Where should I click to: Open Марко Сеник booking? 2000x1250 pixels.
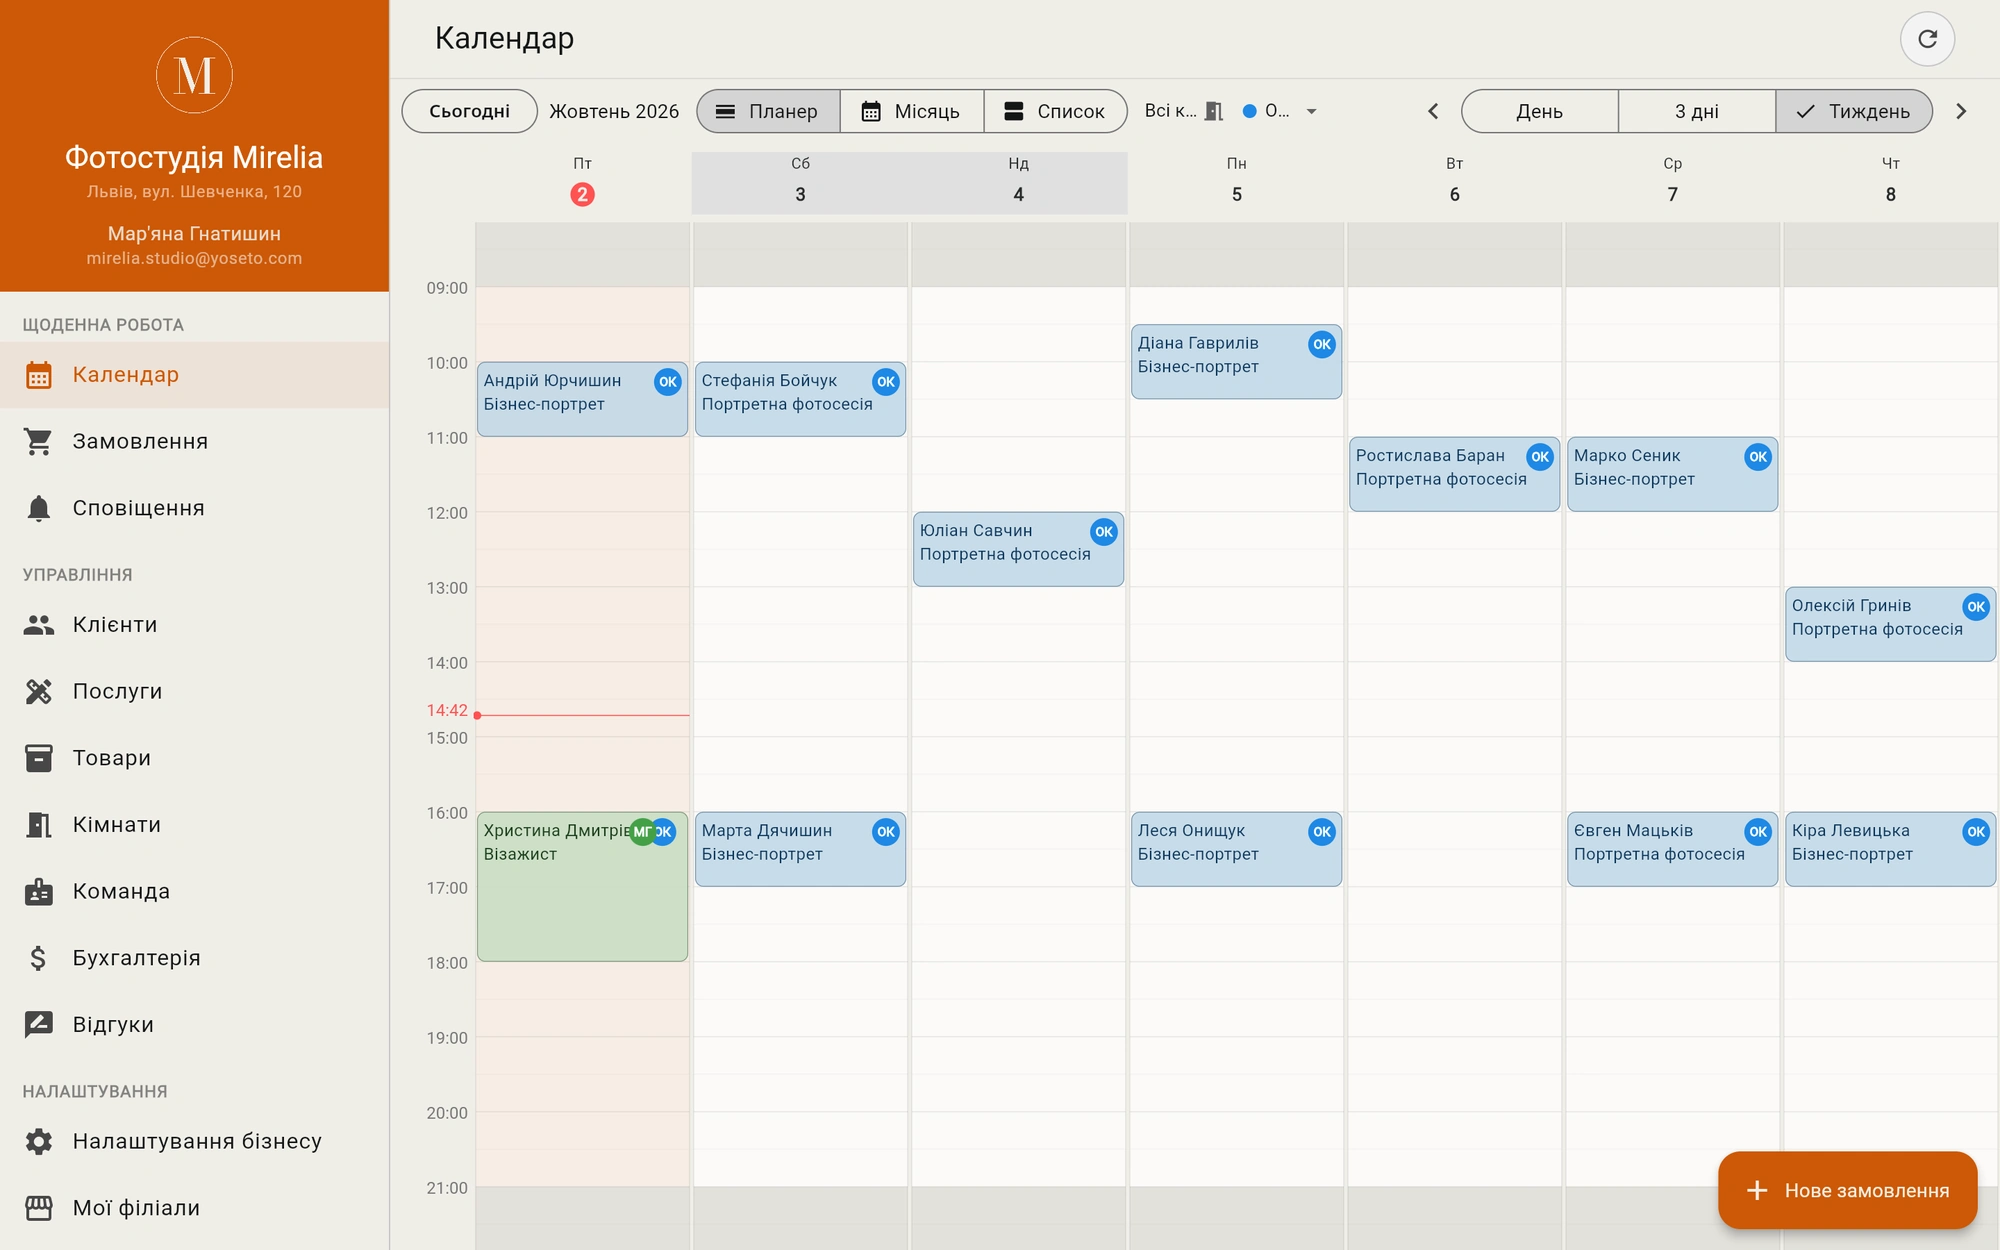click(1672, 474)
